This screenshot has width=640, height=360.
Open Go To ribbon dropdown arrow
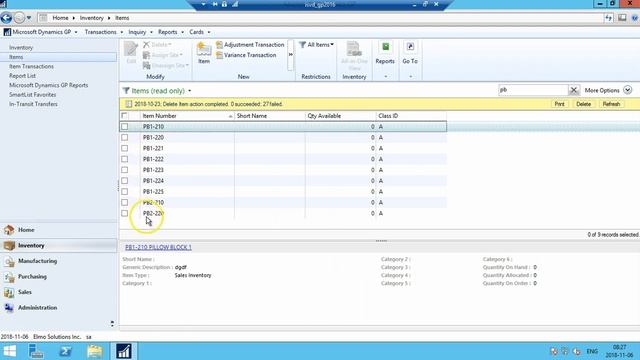(410, 76)
